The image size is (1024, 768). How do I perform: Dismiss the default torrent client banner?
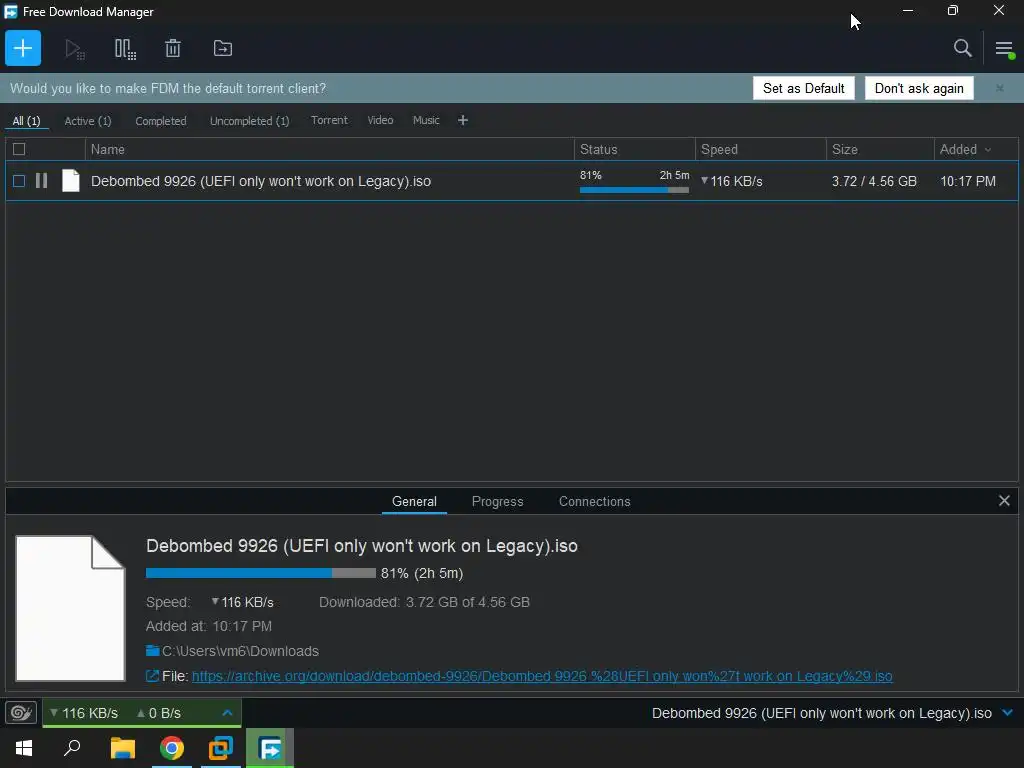(x=999, y=88)
